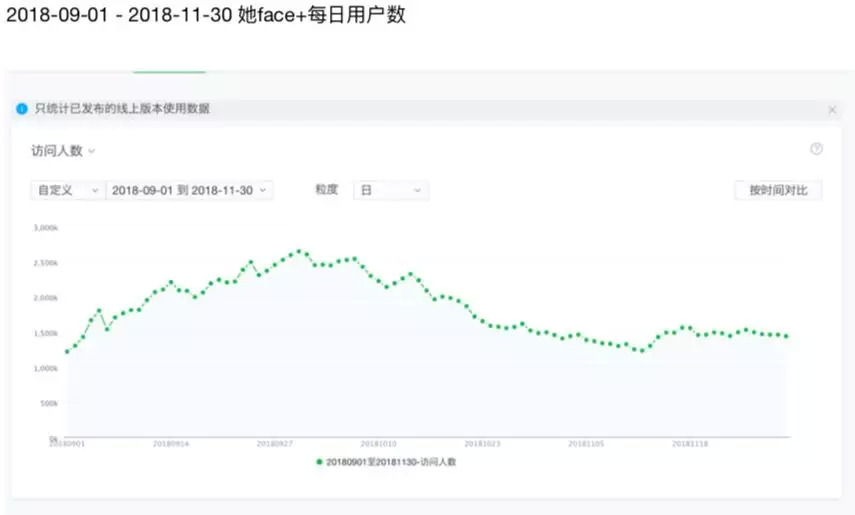Click the 按时间对比 button
The image size is (855, 515).
click(x=778, y=190)
